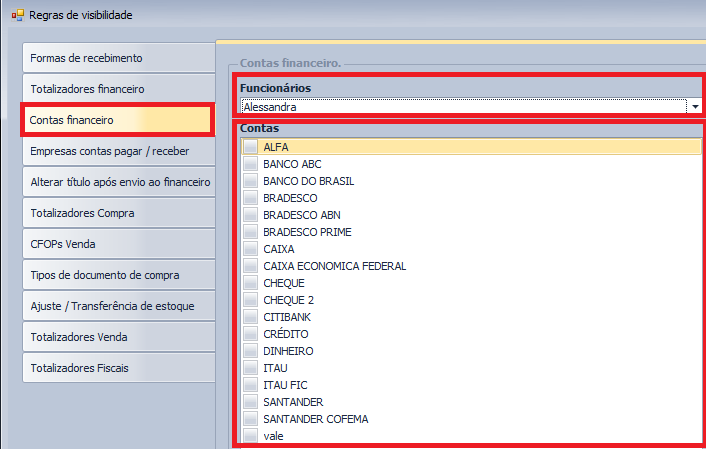Go to Alterar título após envio ao financeiro
This screenshot has width=706, height=449.
pos(119,182)
